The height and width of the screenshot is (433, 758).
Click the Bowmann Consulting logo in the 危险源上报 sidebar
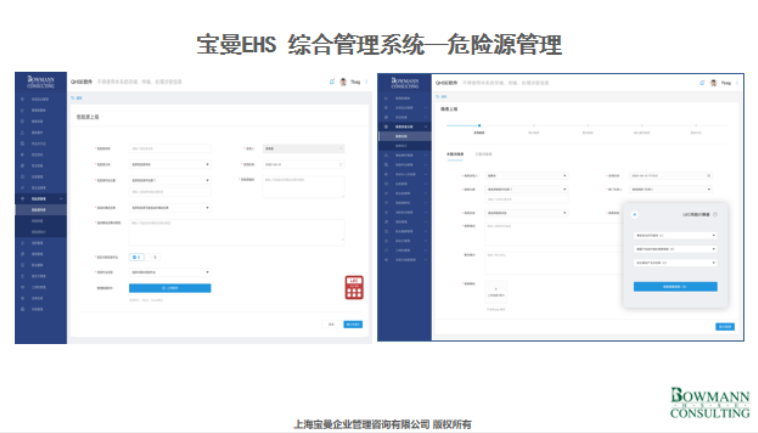(x=41, y=81)
